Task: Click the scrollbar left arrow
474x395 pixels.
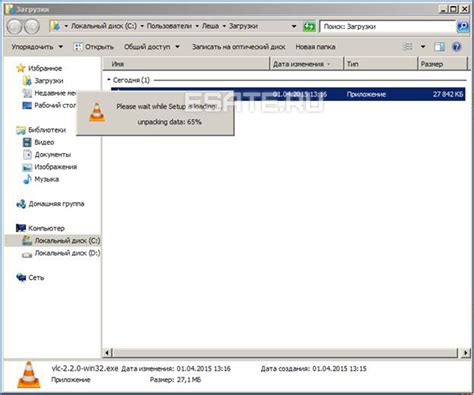Action: (108, 352)
